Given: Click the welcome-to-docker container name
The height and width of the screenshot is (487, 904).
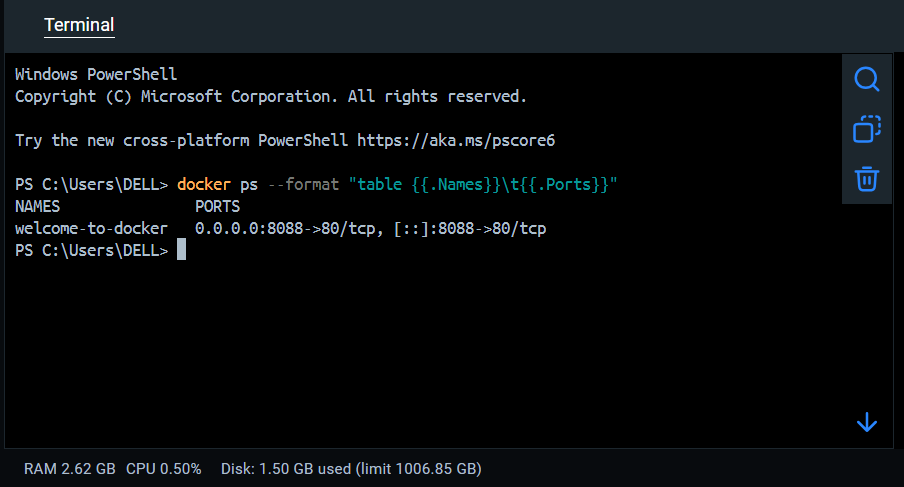Looking at the screenshot, I should (91, 229).
